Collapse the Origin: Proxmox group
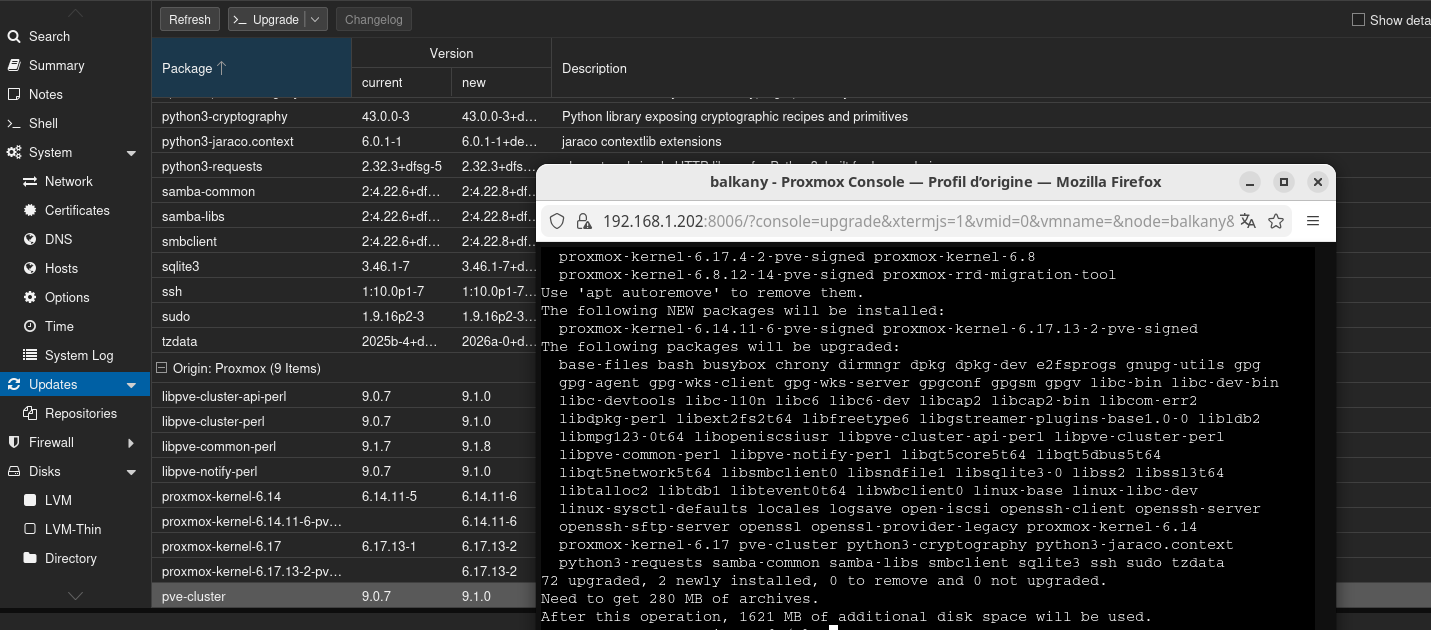This screenshot has width=1431, height=630. click(x=161, y=368)
